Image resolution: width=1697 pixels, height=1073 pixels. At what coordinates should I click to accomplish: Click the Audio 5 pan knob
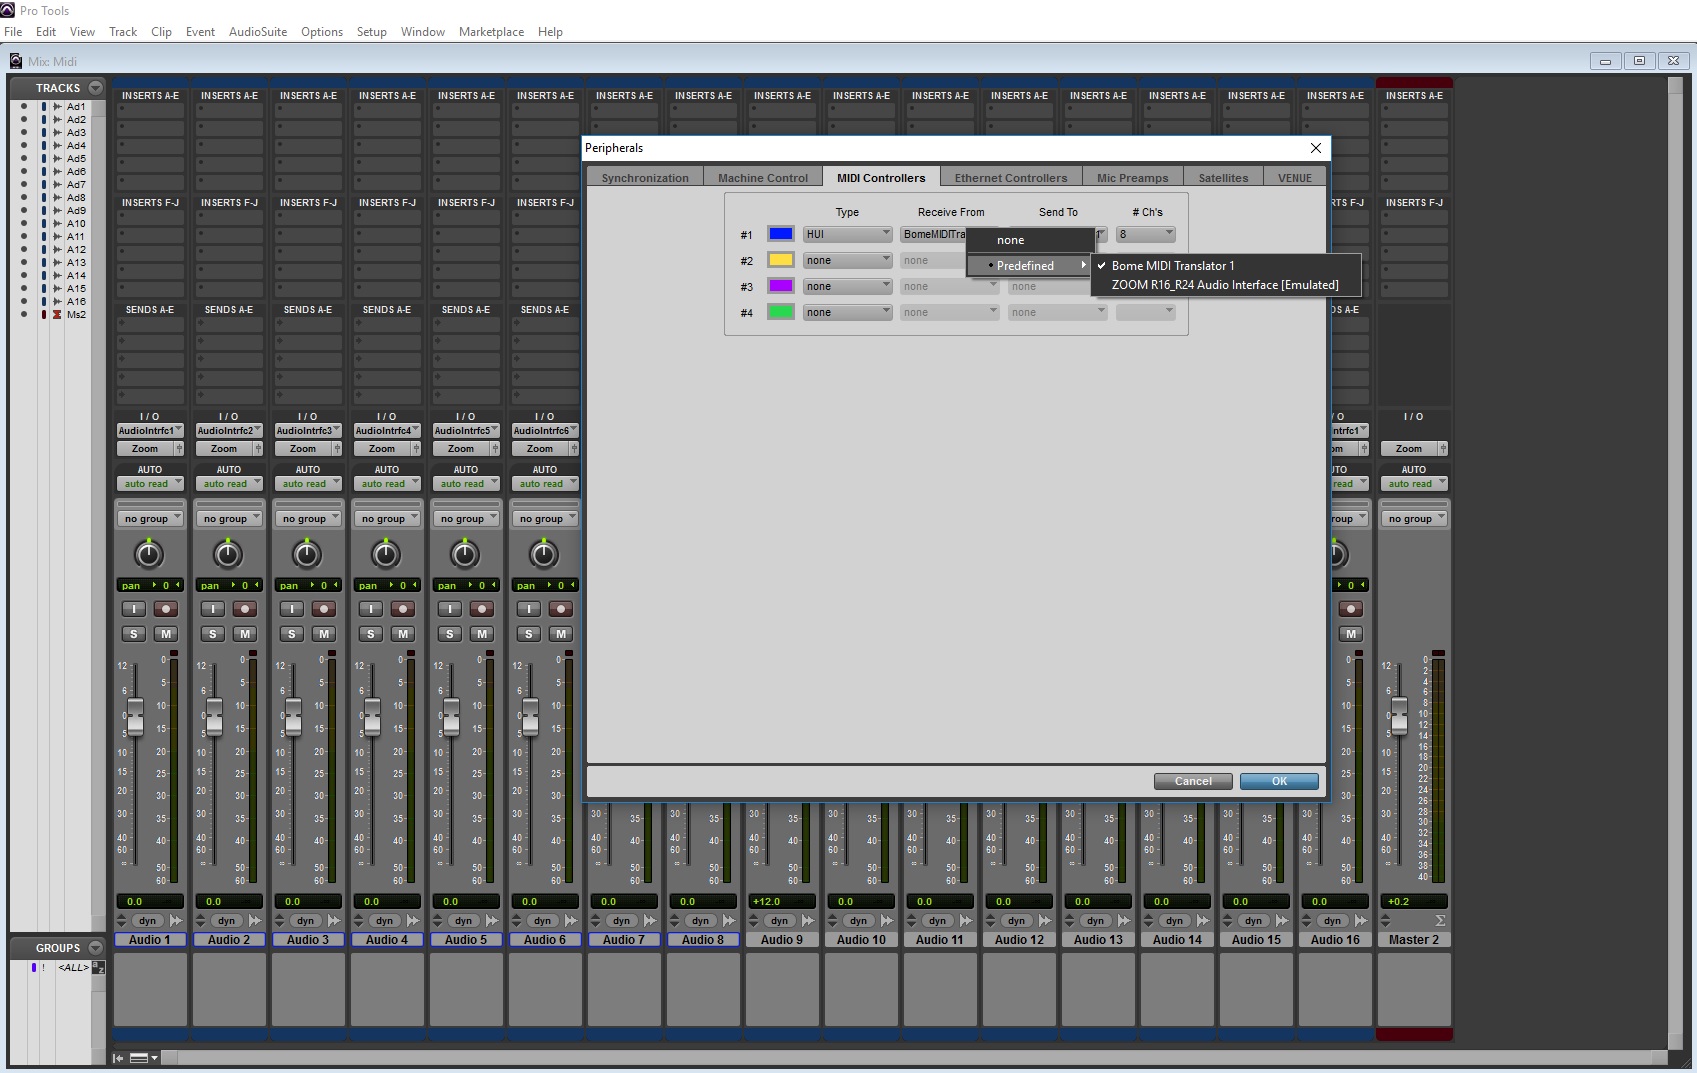(x=465, y=554)
